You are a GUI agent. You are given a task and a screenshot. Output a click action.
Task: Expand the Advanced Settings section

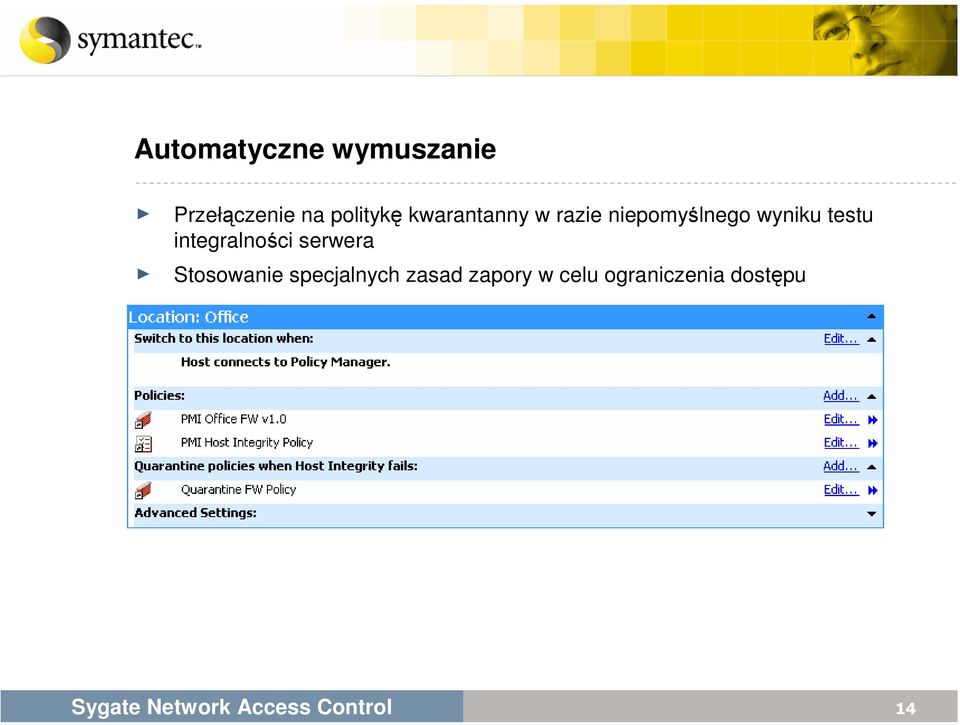point(872,514)
